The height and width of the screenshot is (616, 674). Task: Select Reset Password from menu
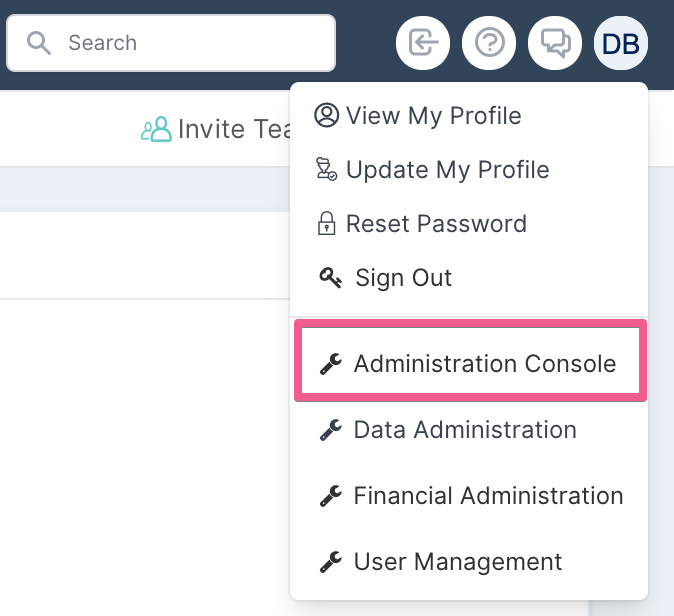click(469, 224)
